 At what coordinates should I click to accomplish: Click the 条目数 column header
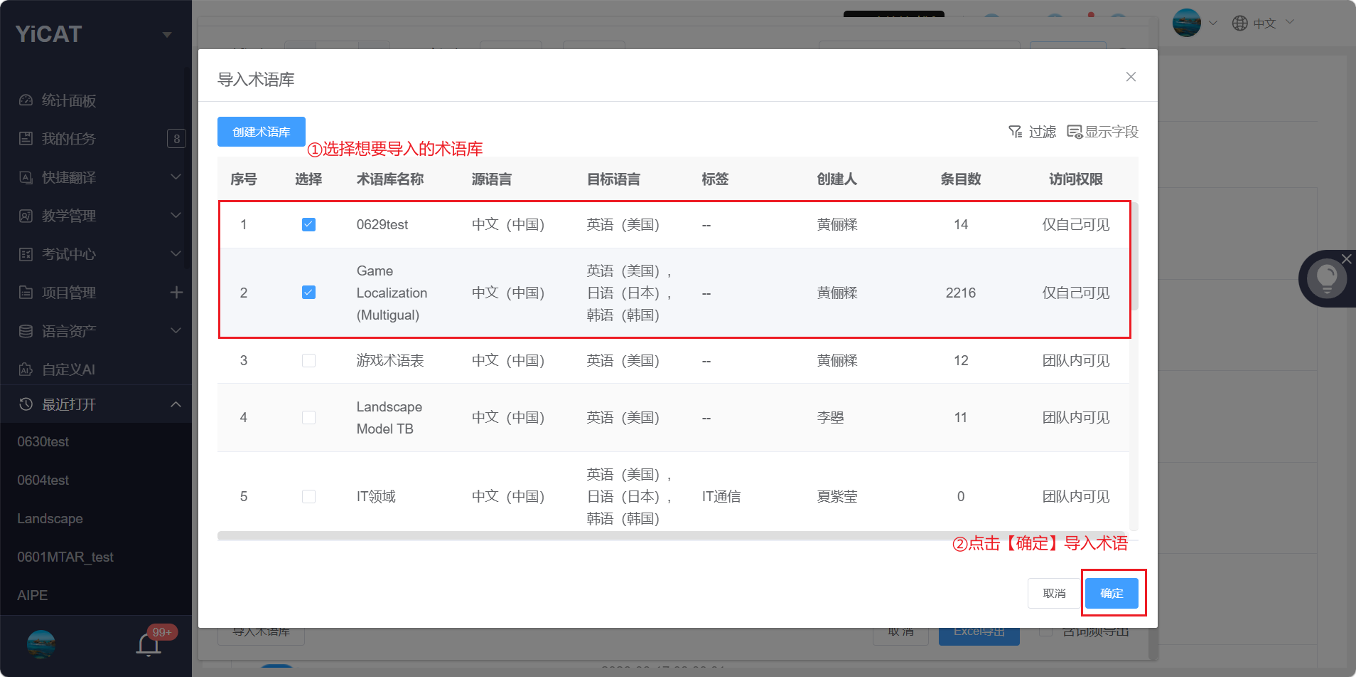click(x=961, y=180)
